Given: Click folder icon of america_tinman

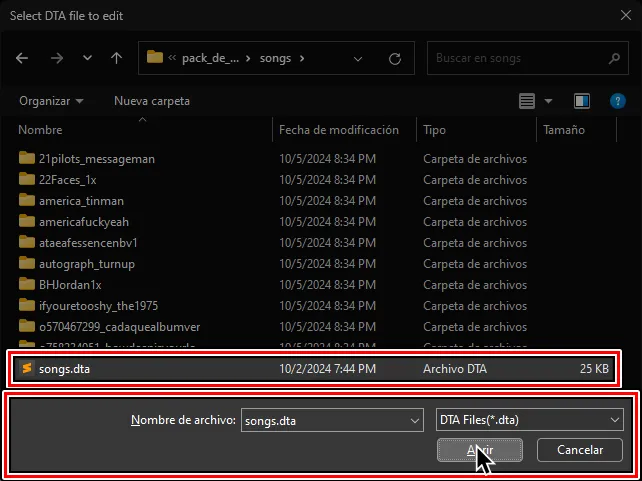Looking at the screenshot, I should point(27,200).
